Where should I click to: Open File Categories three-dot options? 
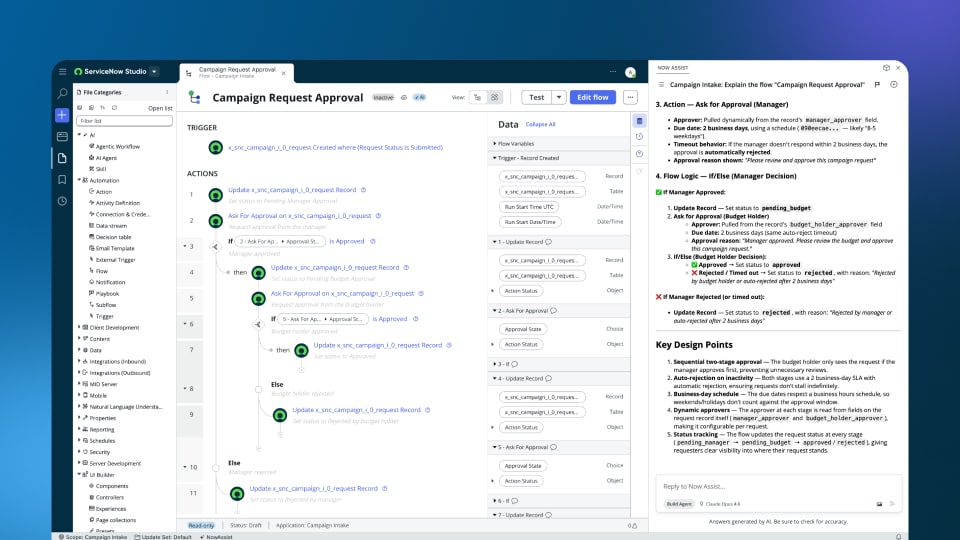click(167, 92)
